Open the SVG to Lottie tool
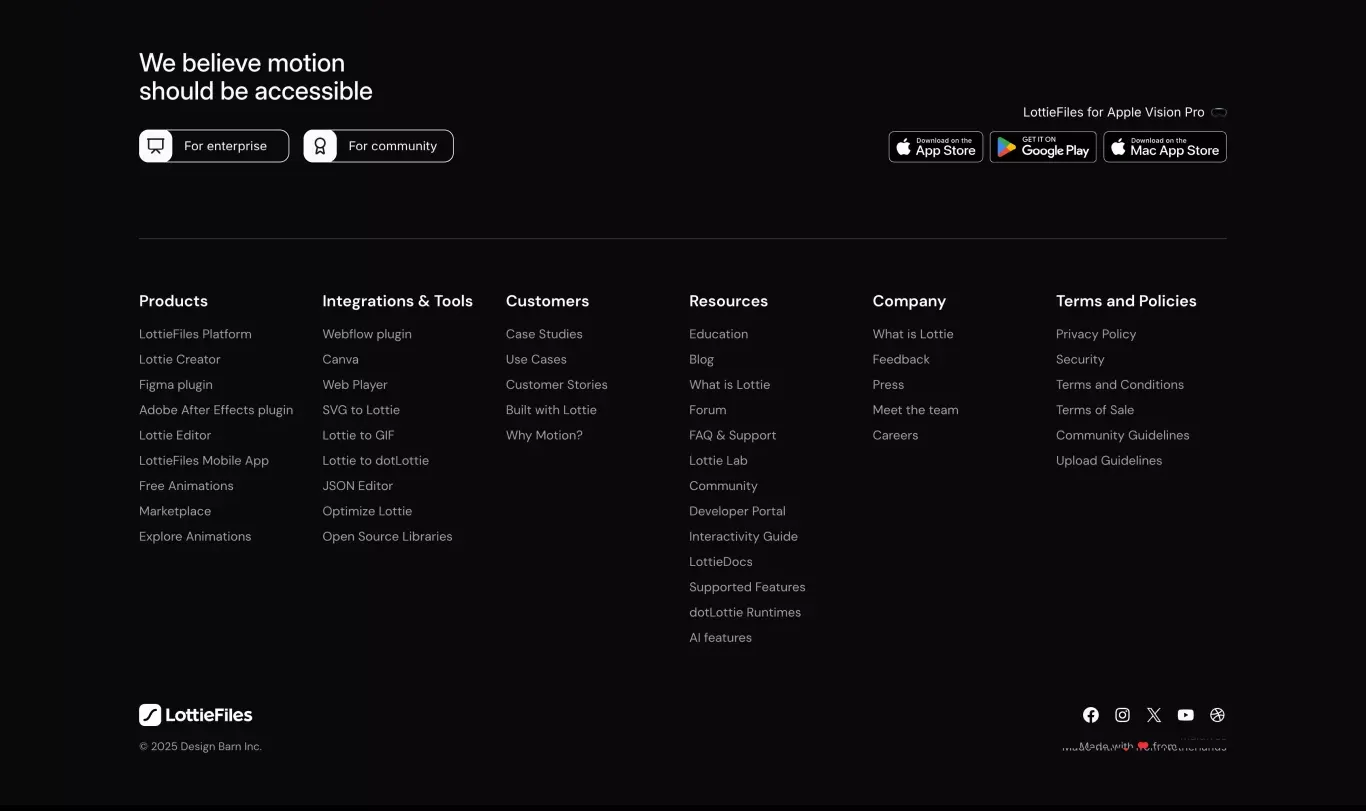The image size is (1366, 811). coord(361,410)
